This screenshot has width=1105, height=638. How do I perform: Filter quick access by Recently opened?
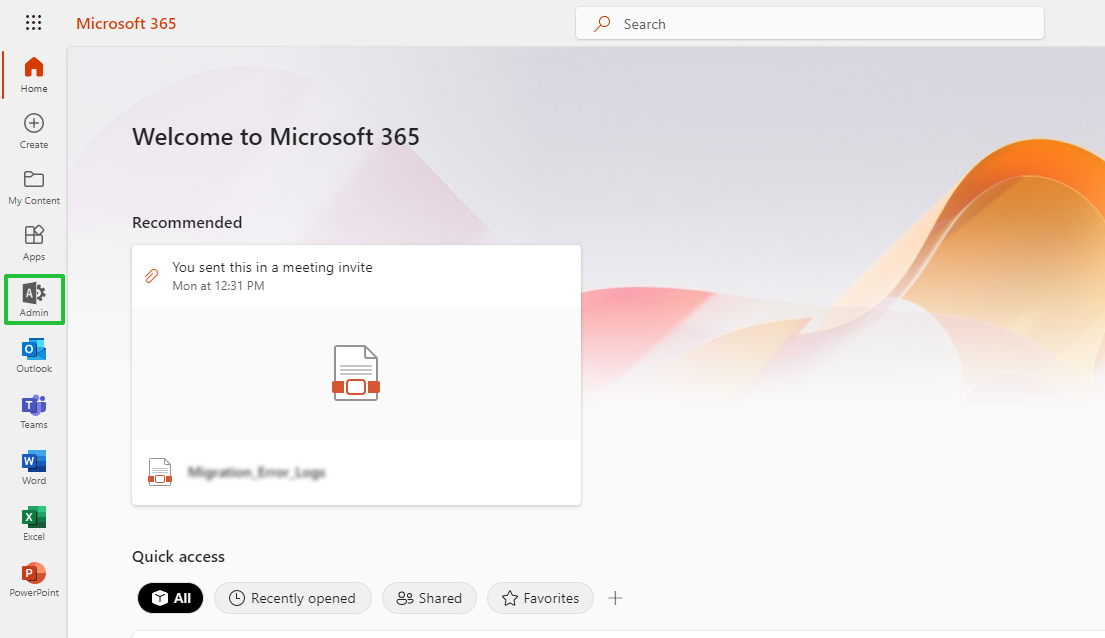[292, 598]
